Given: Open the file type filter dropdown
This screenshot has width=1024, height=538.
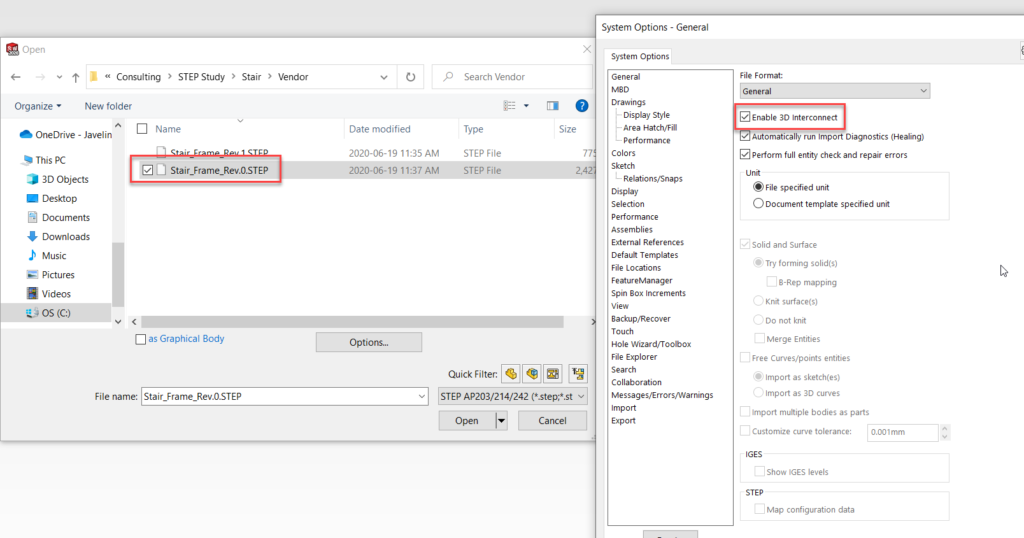Looking at the screenshot, I should (513, 396).
